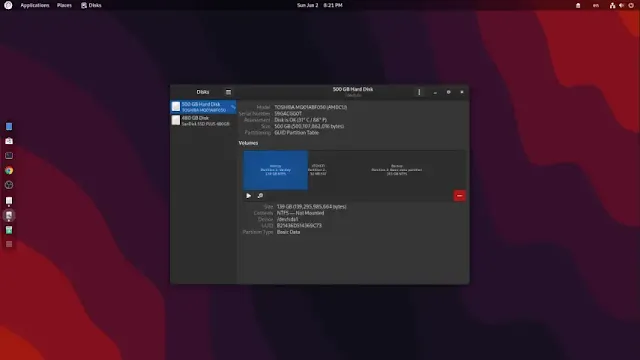The image size is (640, 360).
Task: Open the terminal icon in dock
Action: coord(9,156)
